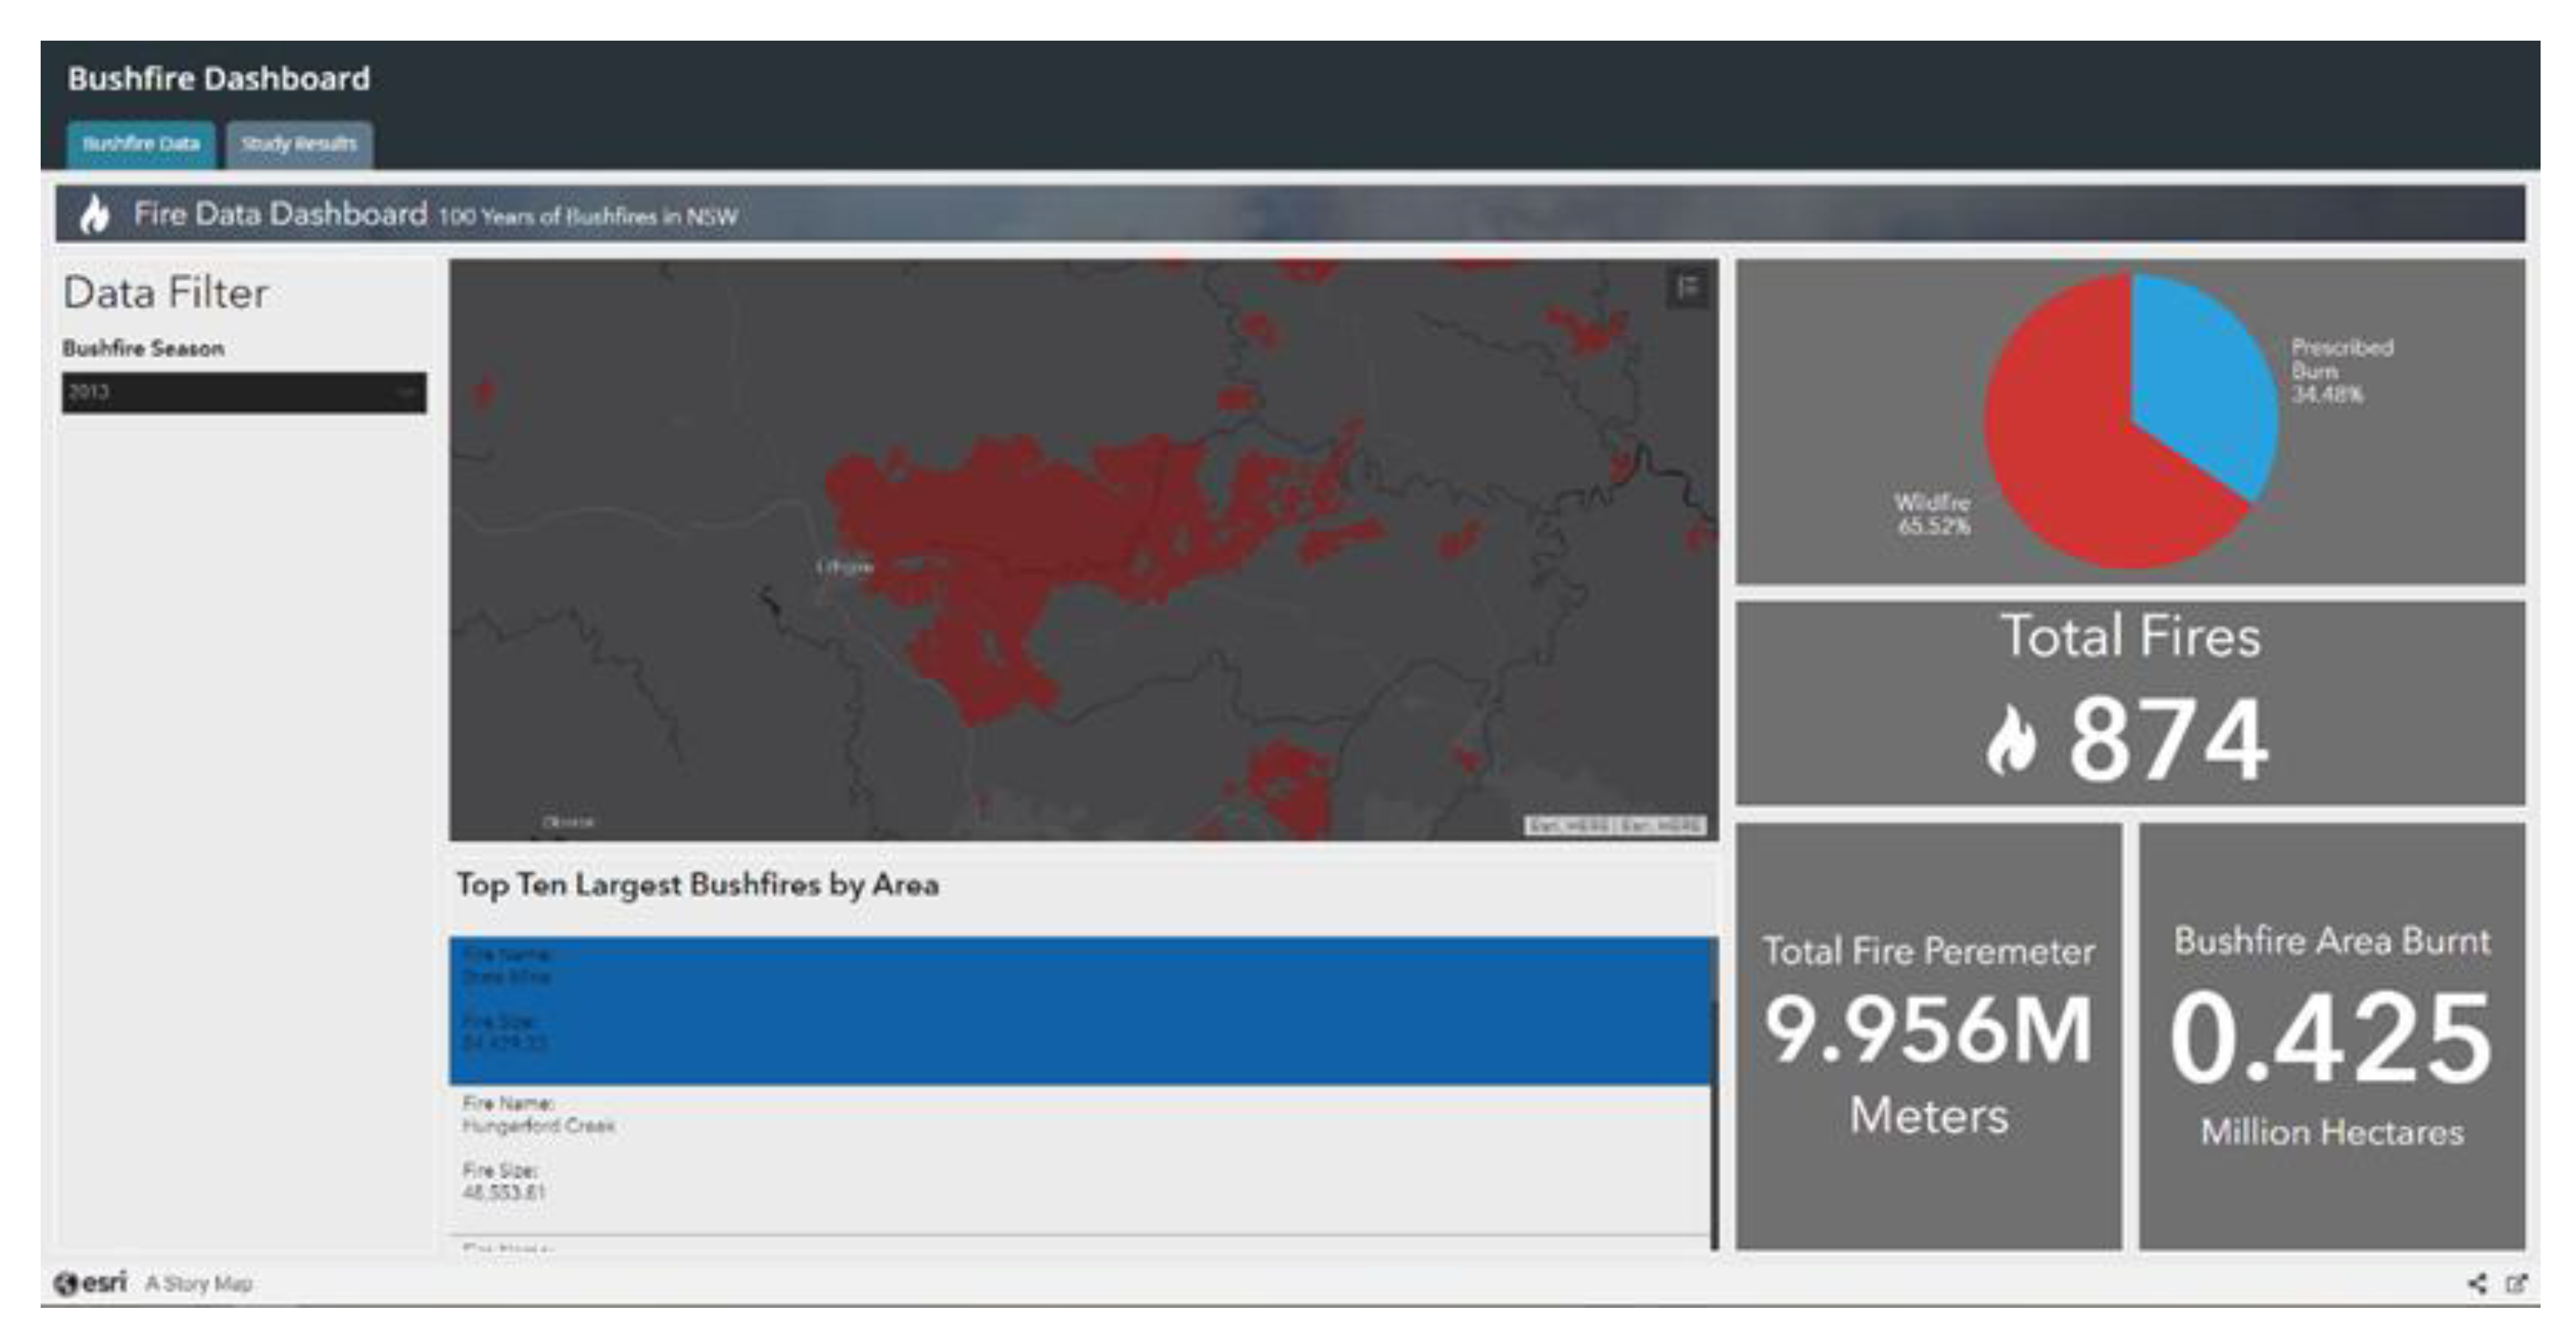Select the blue highlighted top fire entry
The width and height of the screenshot is (2576, 1342).
point(1080,1010)
